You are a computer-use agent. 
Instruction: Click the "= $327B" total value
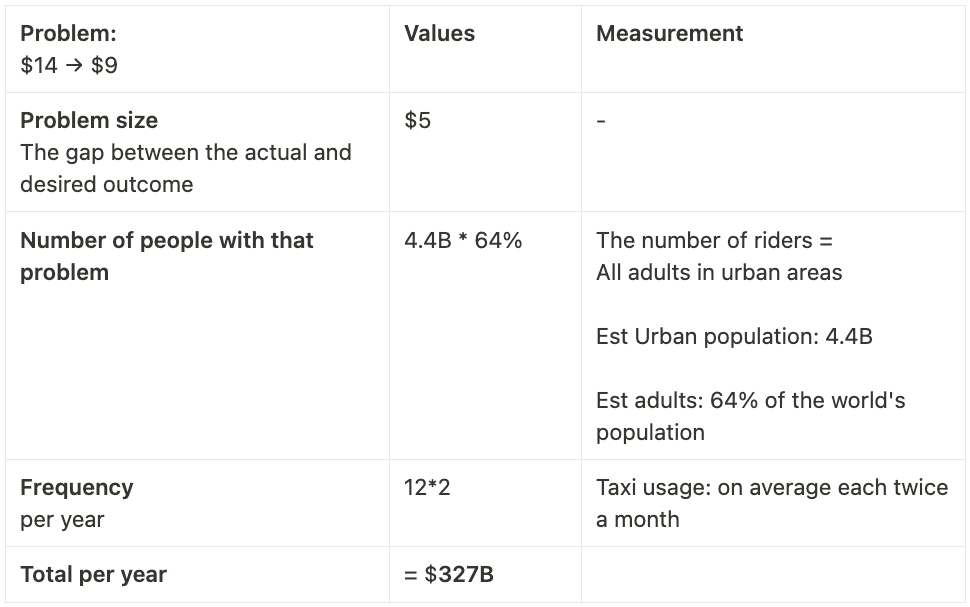click(449, 574)
